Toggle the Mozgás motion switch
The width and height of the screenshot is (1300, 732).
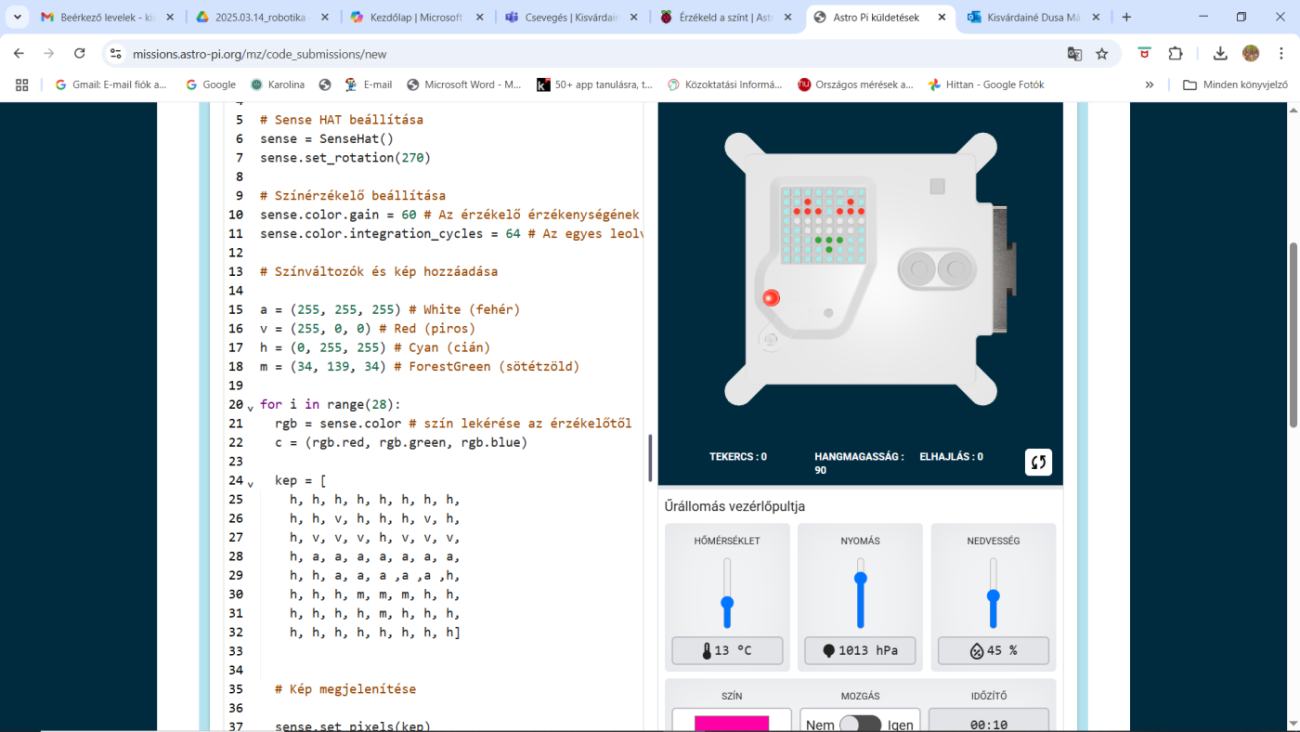pos(859,725)
